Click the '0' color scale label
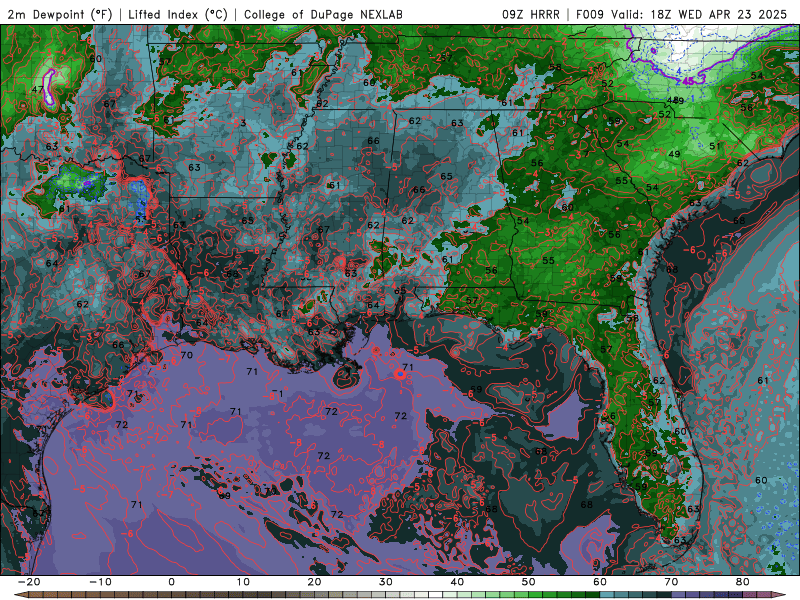The image size is (800, 600). [171, 582]
